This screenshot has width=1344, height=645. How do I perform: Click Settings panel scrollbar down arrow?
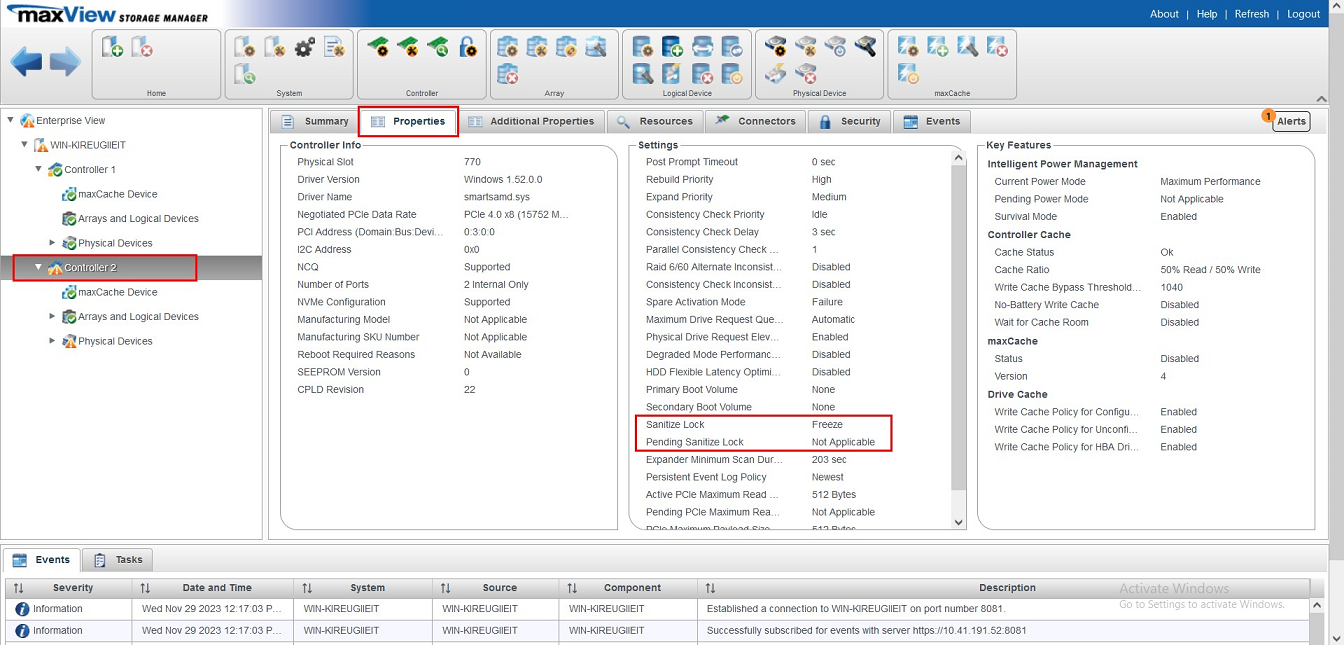(x=958, y=522)
